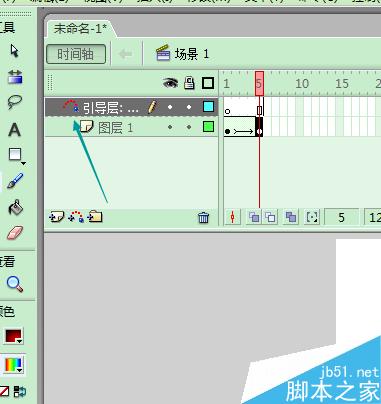Toggle lock dot of the 引导层 layer
381x404 pixels.
pyautogui.click(x=189, y=107)
